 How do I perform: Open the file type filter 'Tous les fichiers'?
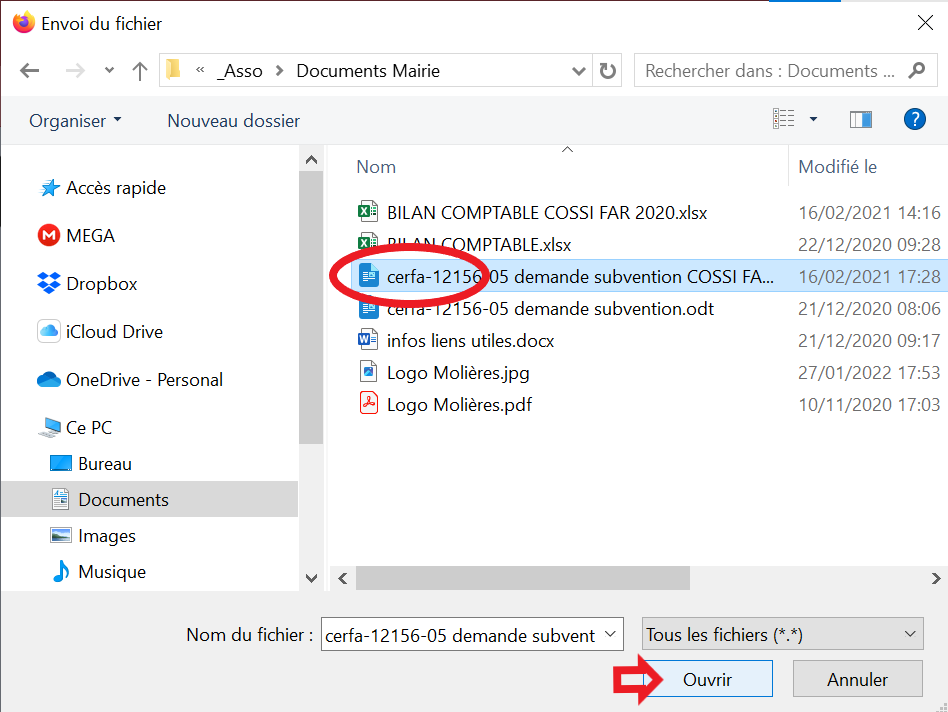pyautogui.click(x=782, y=635)
